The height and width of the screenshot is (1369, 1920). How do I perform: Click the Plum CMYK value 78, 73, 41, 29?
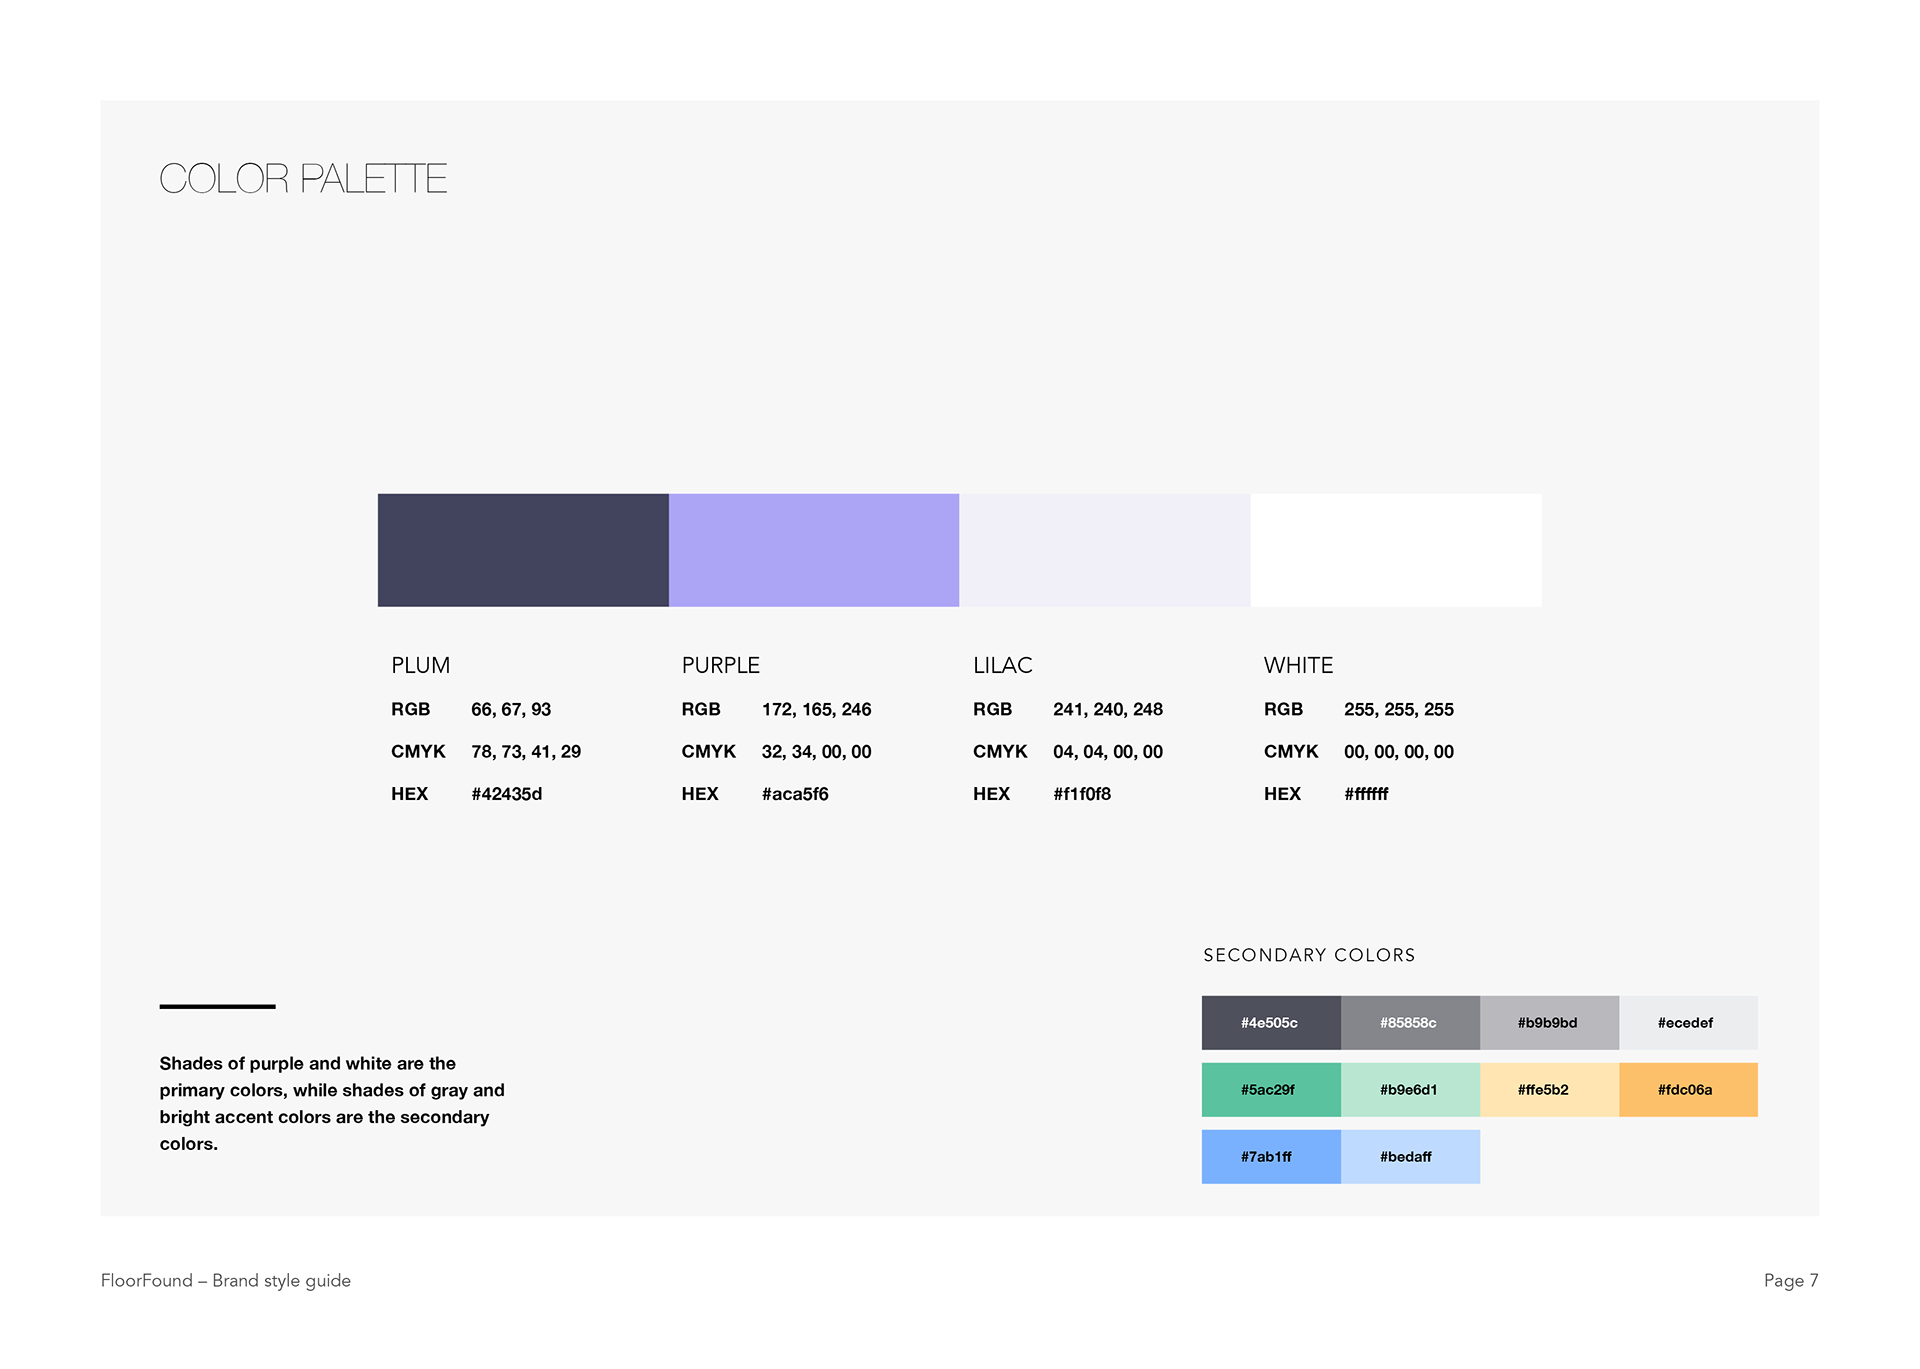click(526, 751)
